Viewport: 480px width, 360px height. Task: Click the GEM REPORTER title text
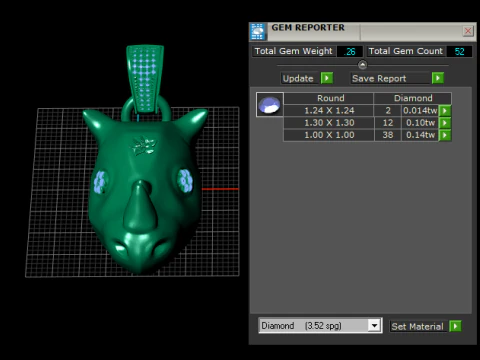pos(308,28)
